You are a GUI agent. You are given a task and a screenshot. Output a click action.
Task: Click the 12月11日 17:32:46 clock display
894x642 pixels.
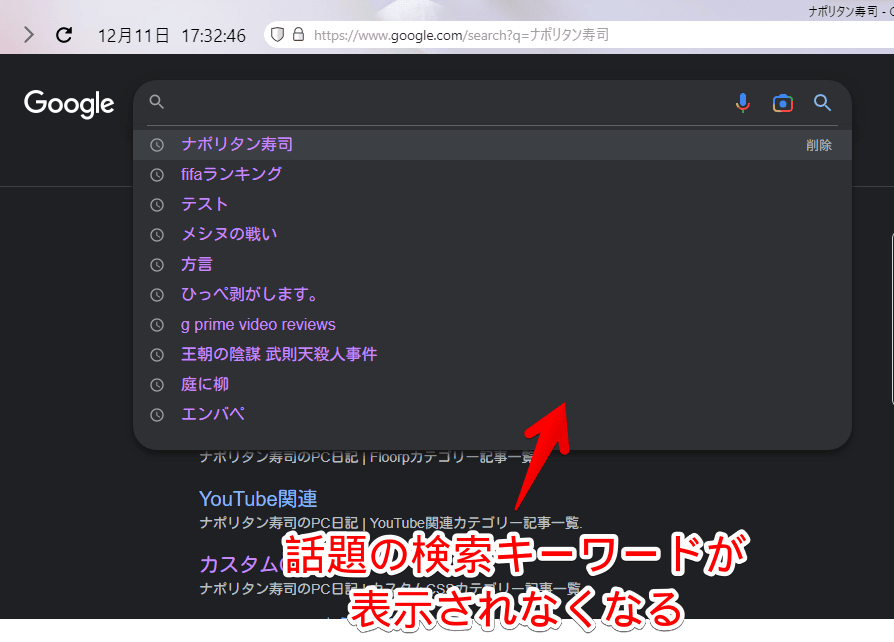coord(172,36)
